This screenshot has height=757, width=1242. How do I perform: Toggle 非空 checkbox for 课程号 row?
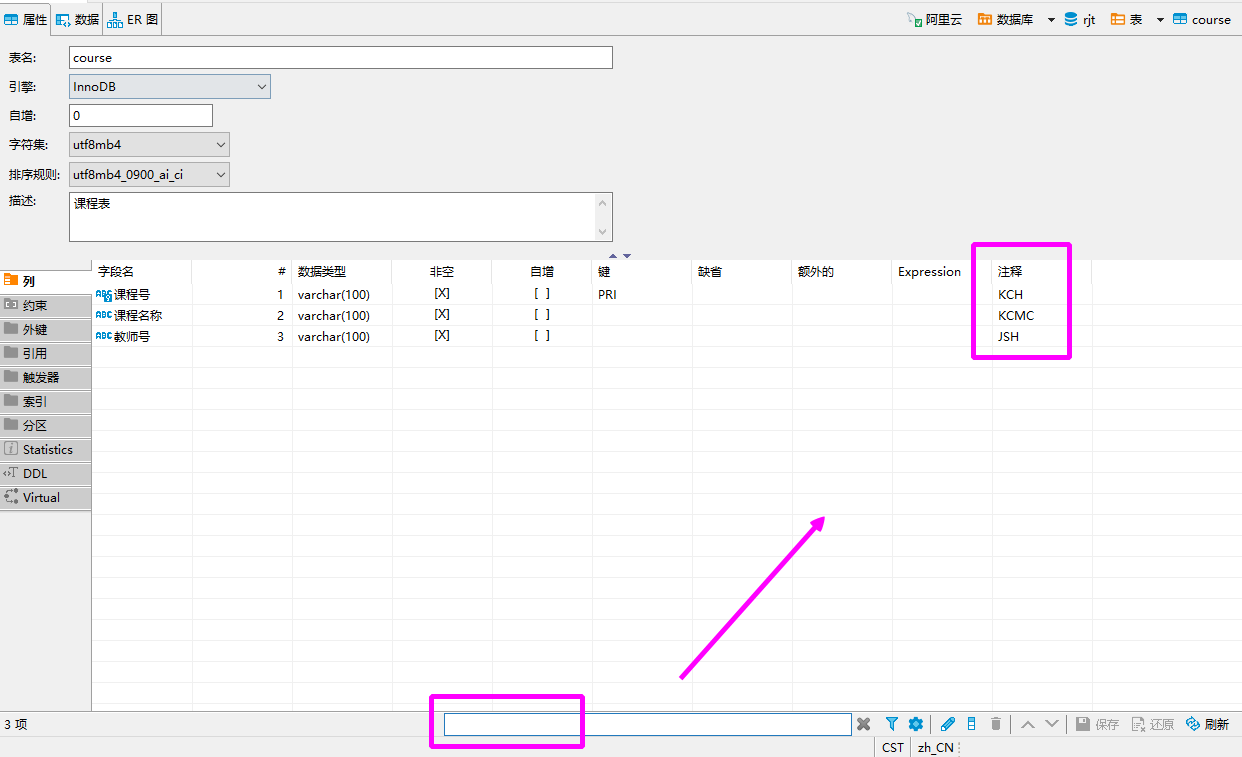pyautogui.click(x=441, y=294)
